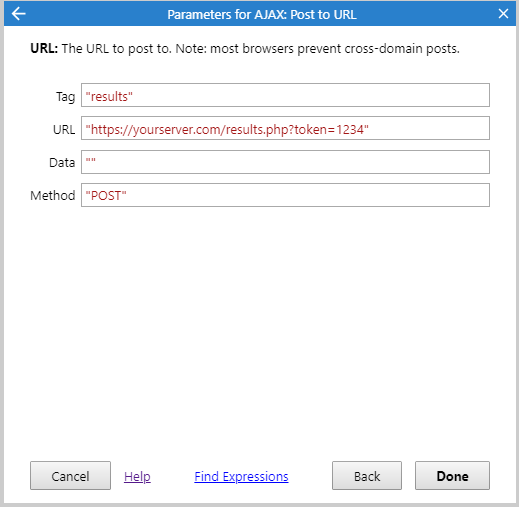Viewport: 519px width, 507px height.
Task: Click the Data label text
Action: 62,163
